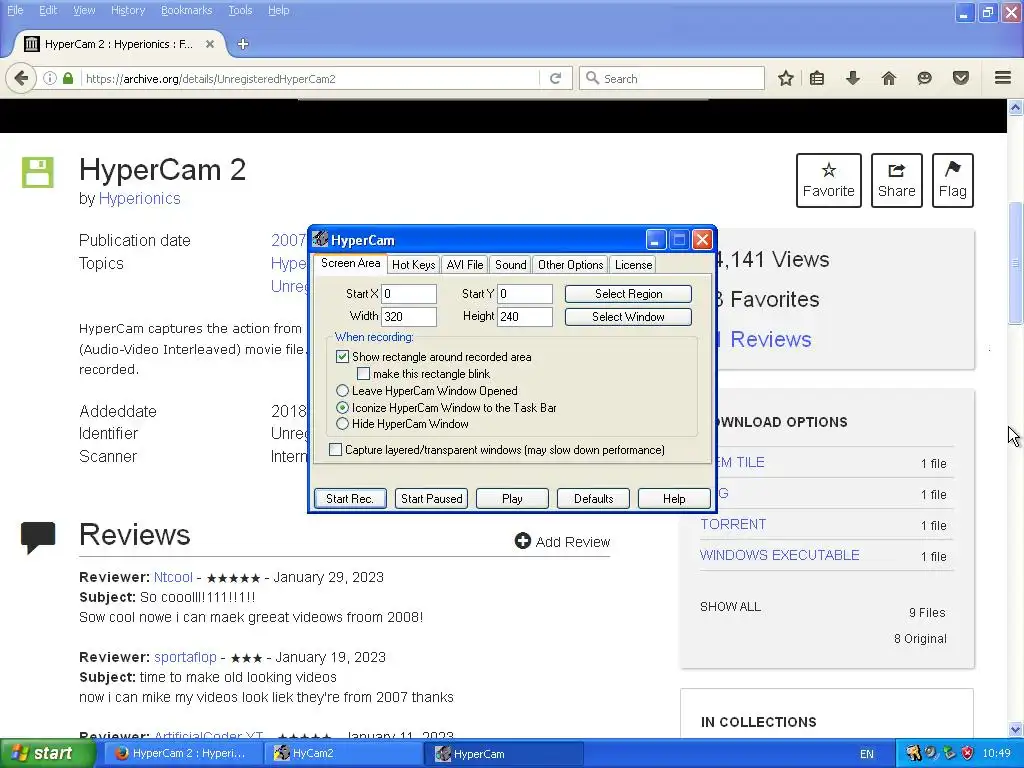The image size is (1024, 768).
Task: Open the Firefox hamburger menu
Action: tap(1003, 78)
